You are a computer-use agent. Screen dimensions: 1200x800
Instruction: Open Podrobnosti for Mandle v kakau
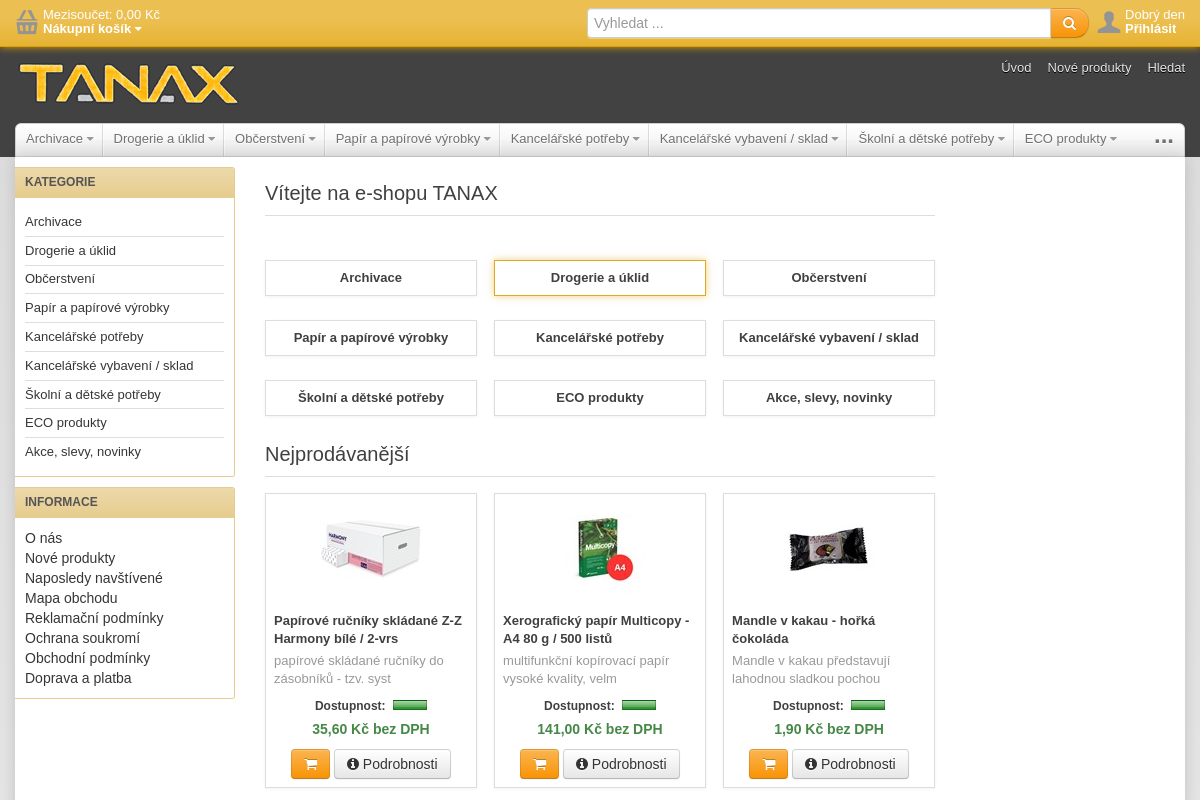850,764
